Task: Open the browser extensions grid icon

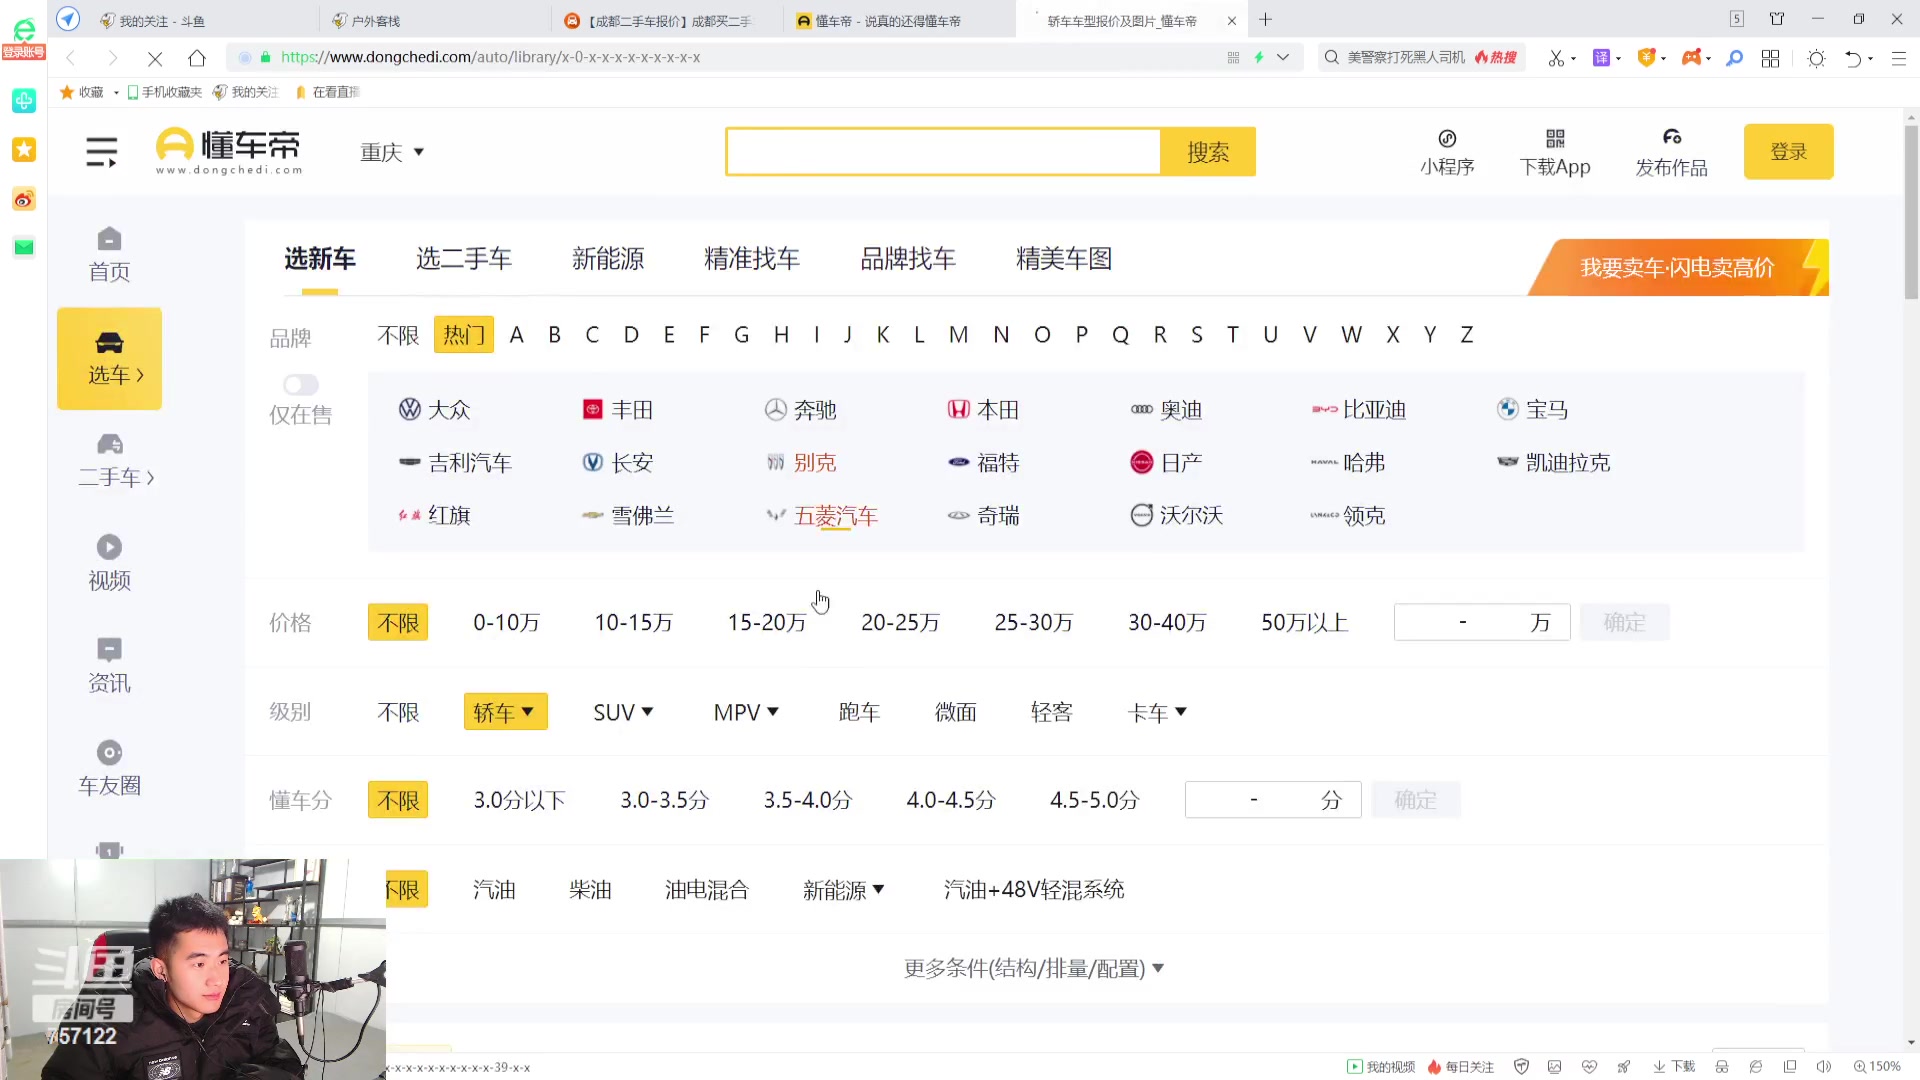Action: (1770, 58)
